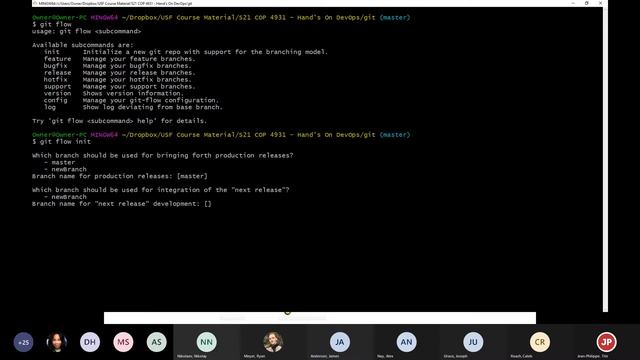Click the 'version' subcommand row

(x=114, y=93)
